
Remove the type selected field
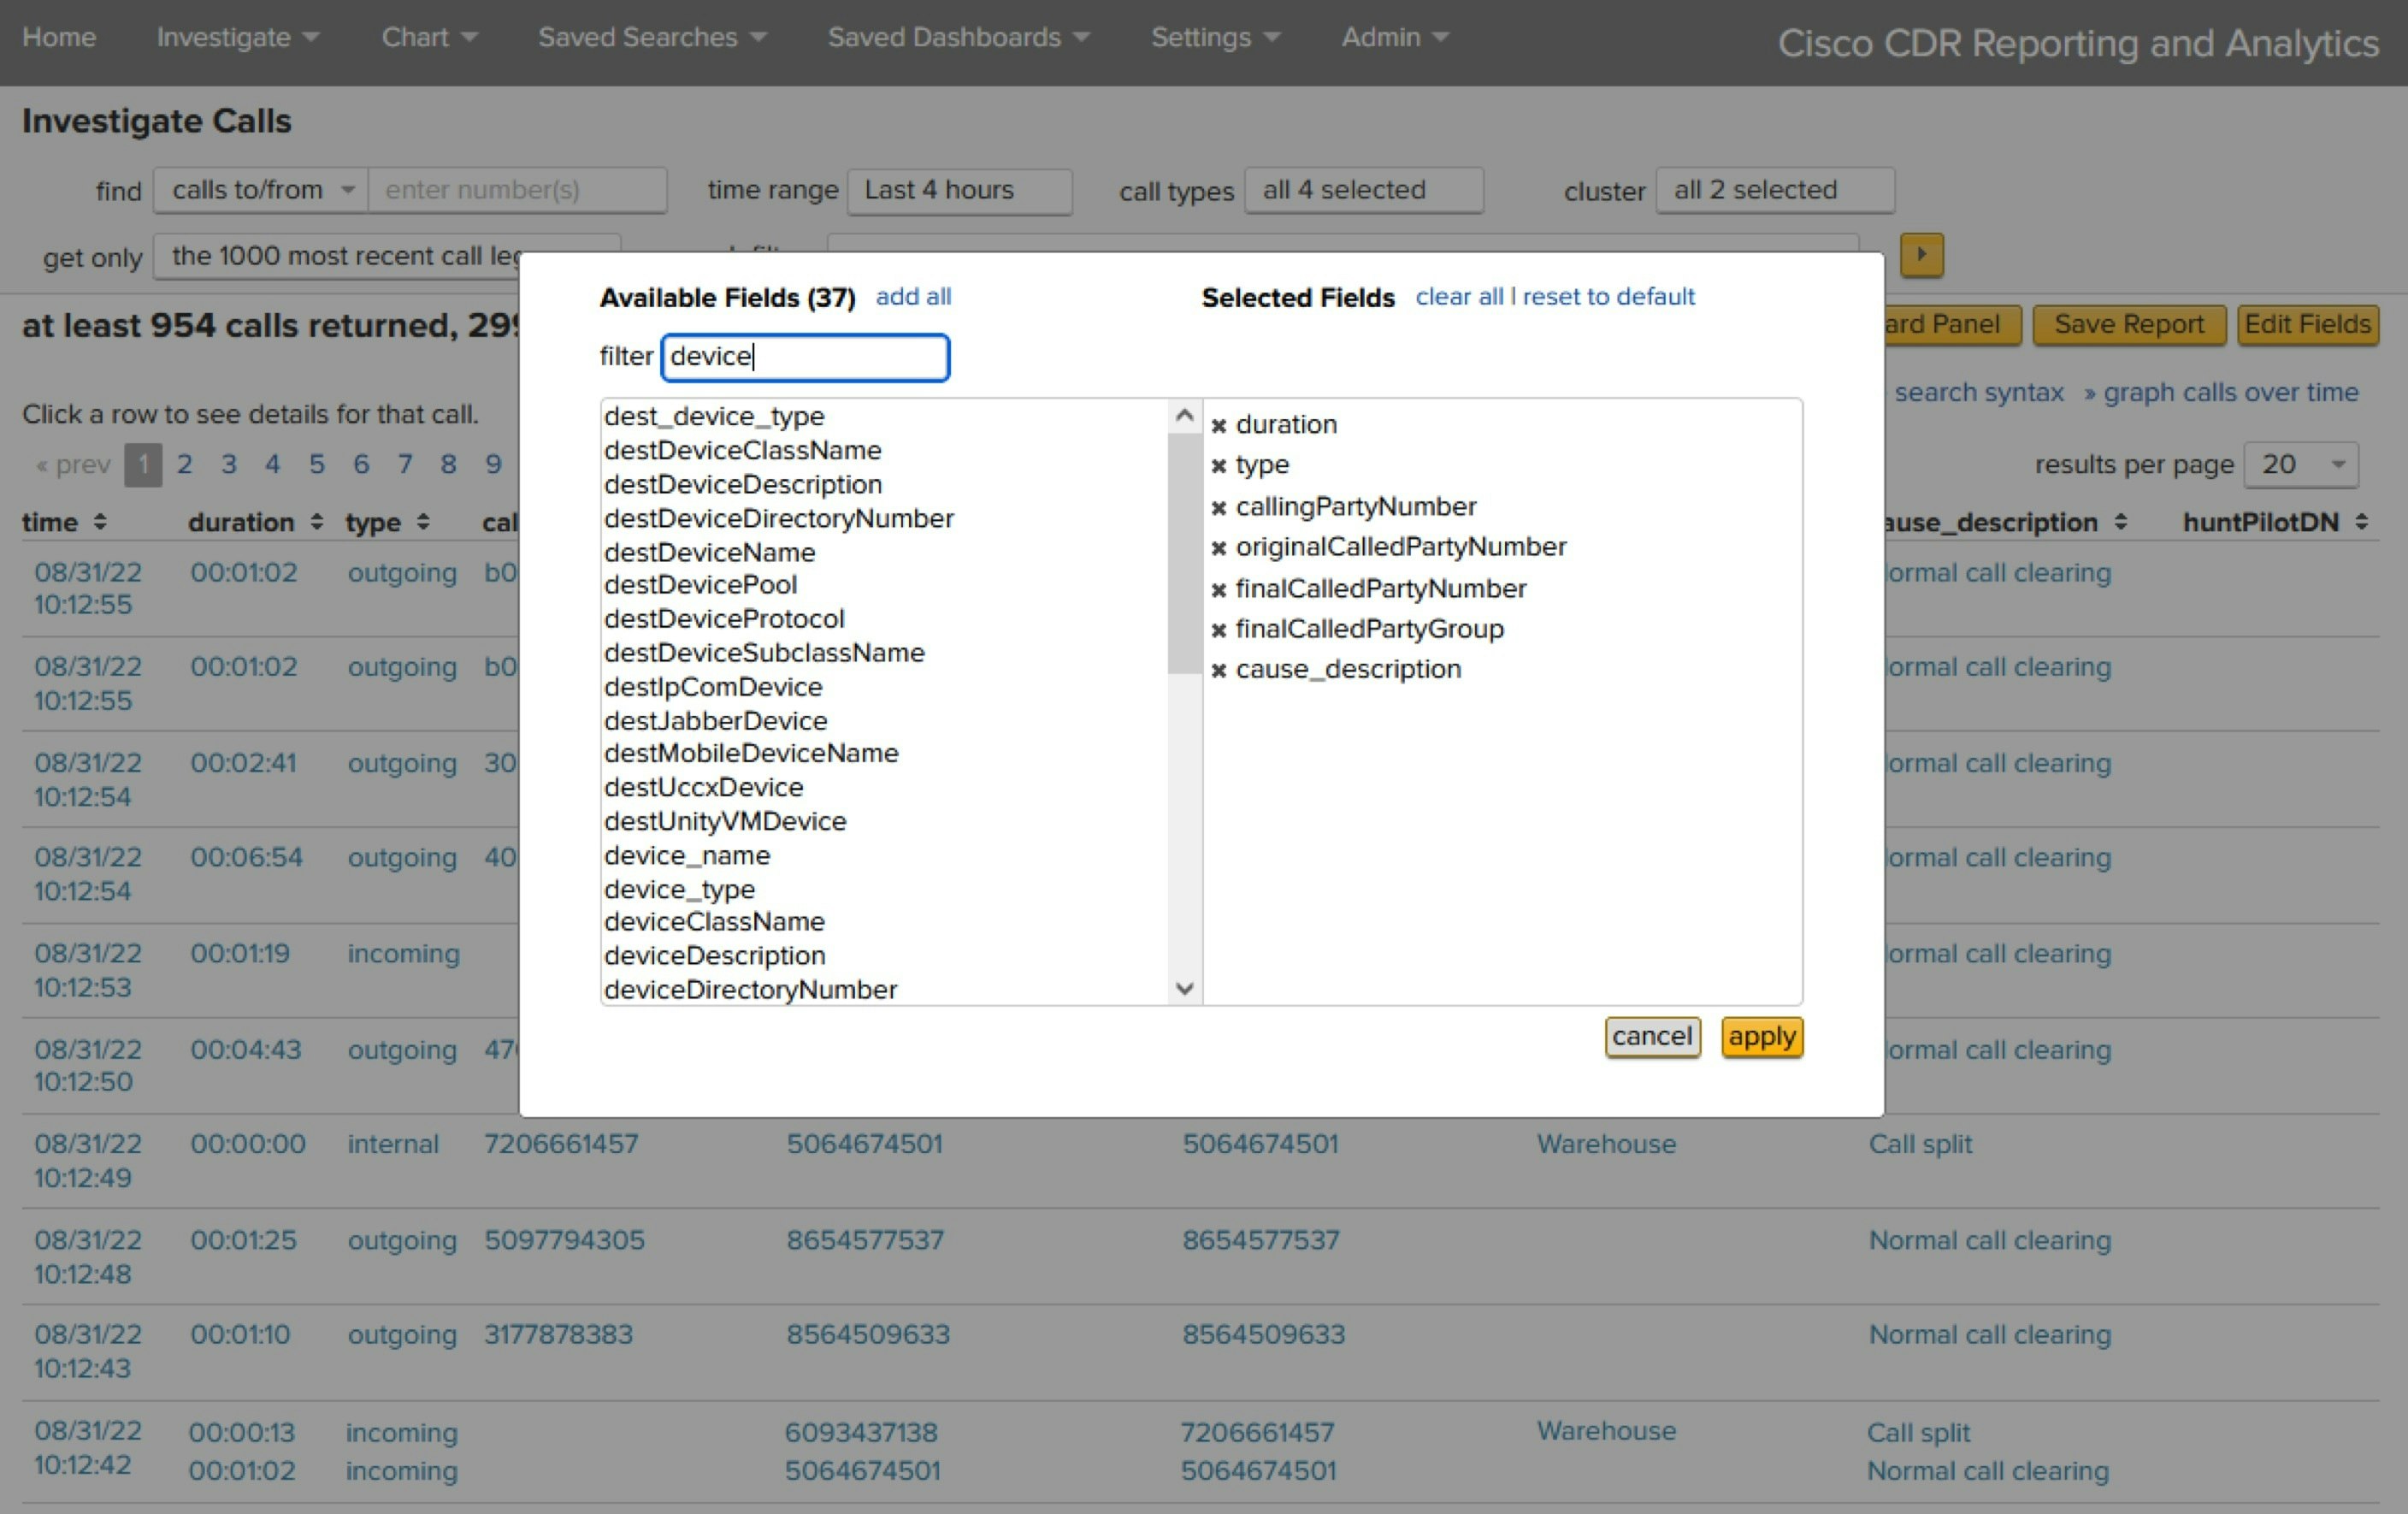pos(1218,466)
